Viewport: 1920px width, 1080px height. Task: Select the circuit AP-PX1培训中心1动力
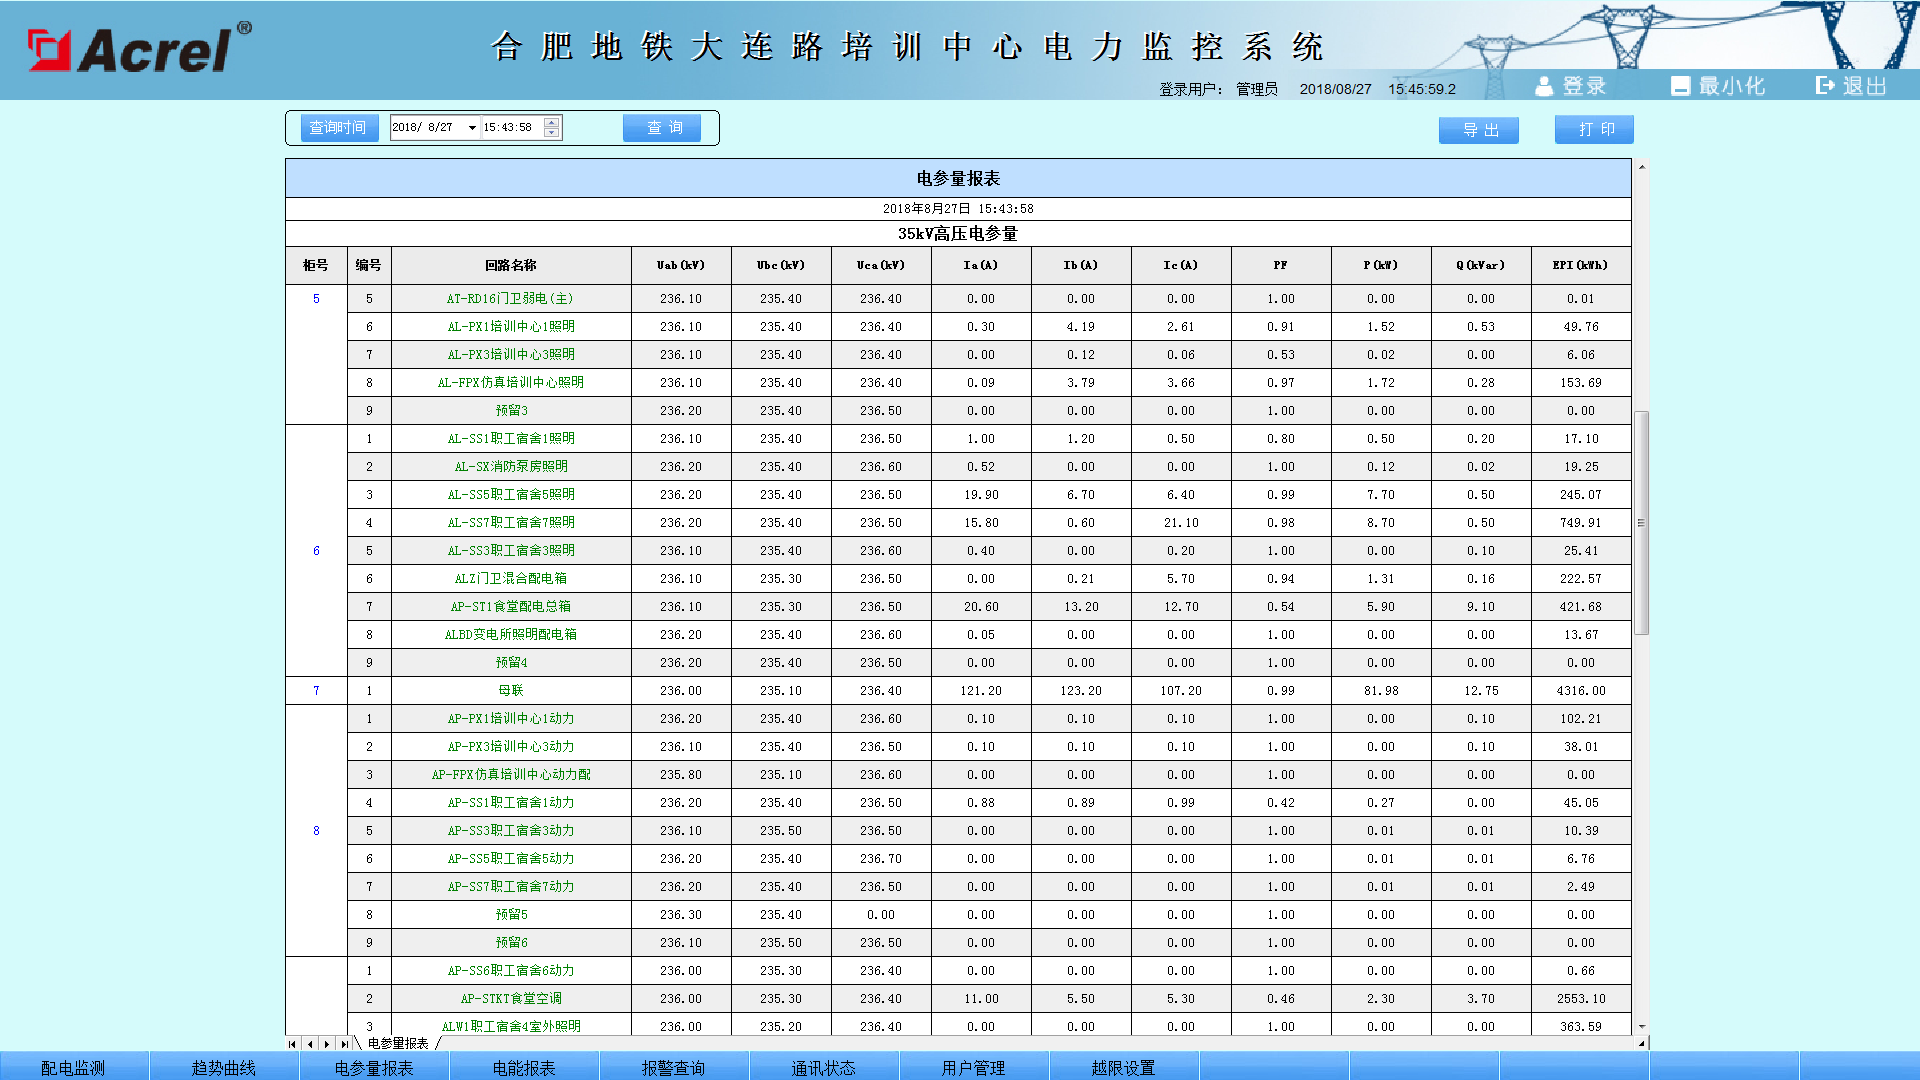point(511,719)
